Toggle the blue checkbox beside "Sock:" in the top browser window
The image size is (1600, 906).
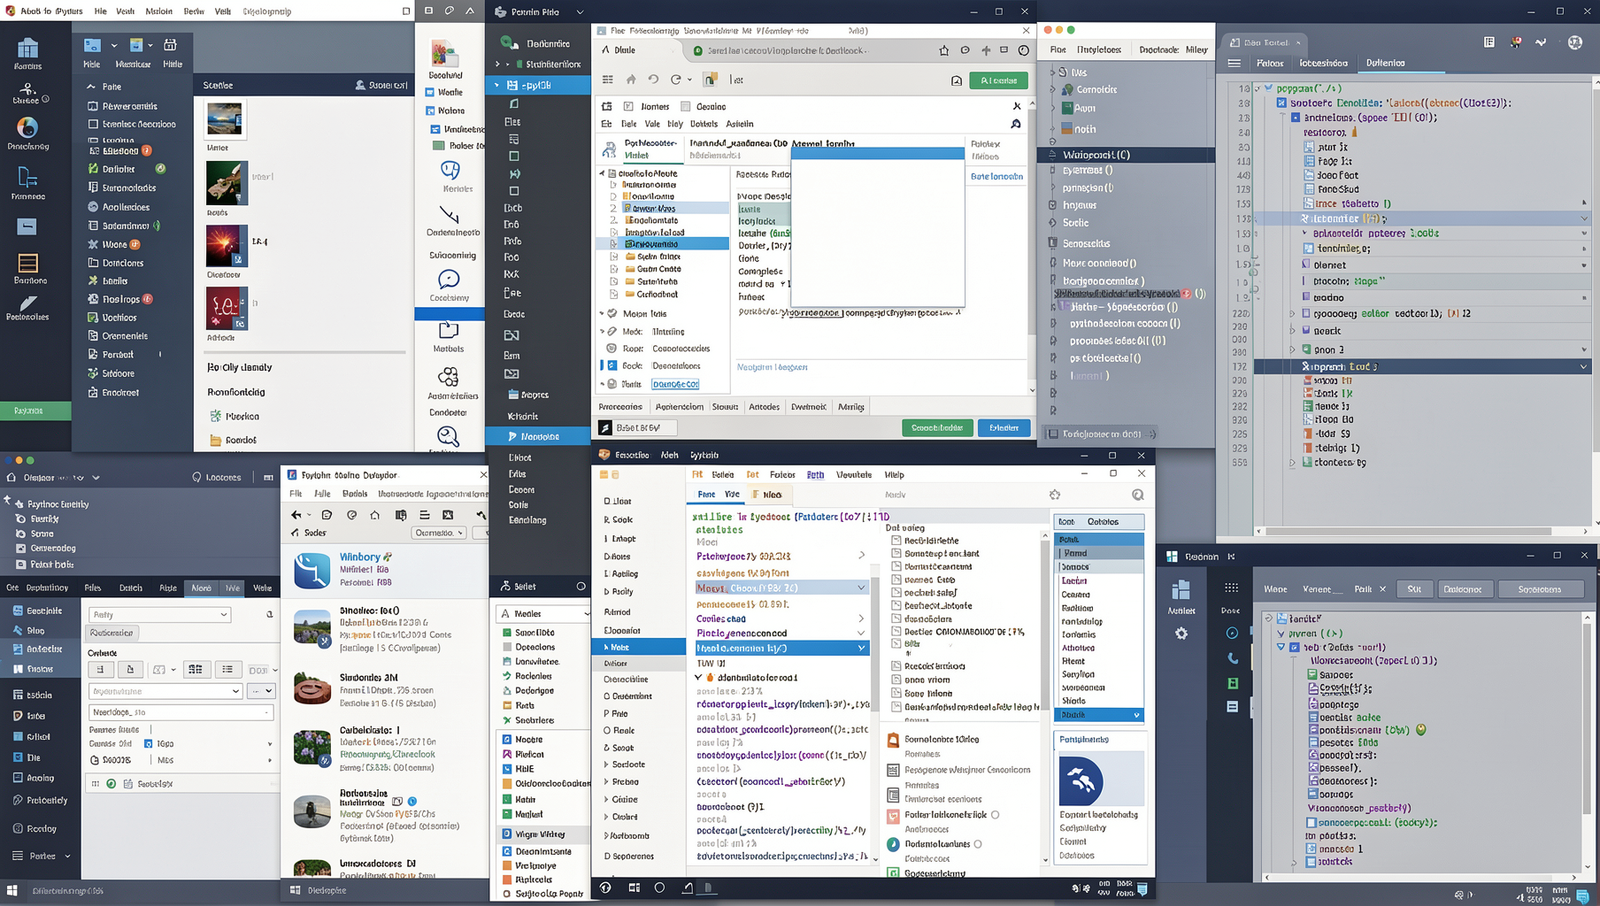pyautogui.click(x=611, y=366)
